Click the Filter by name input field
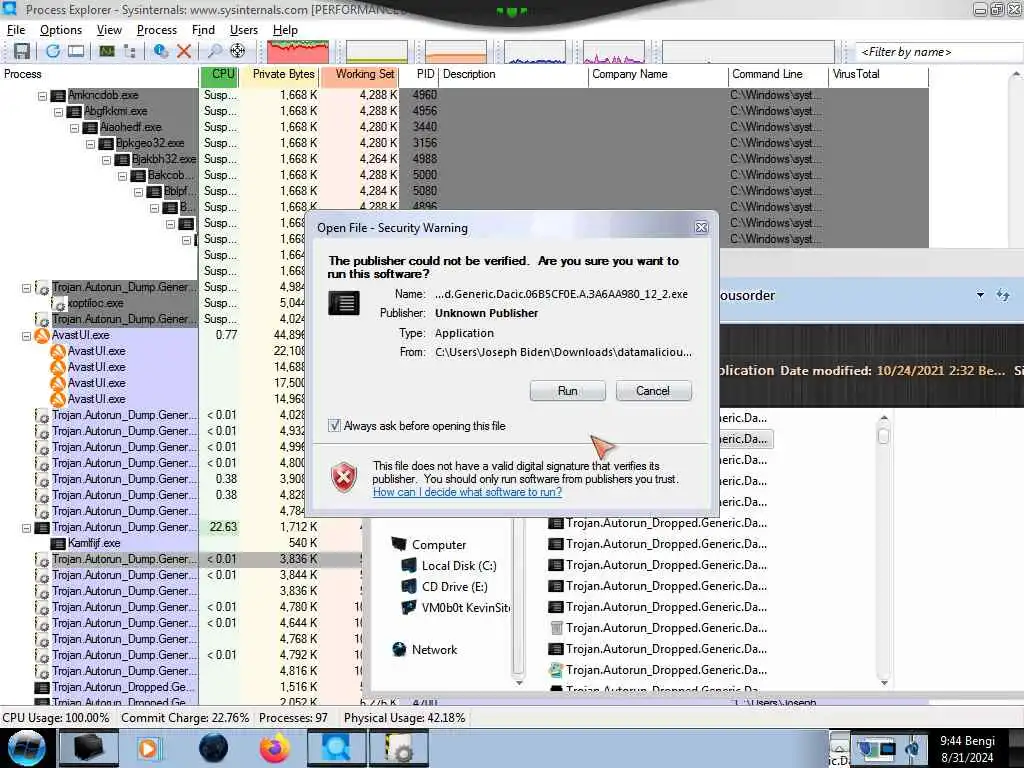1024x768 pixels. pos(938,52)
